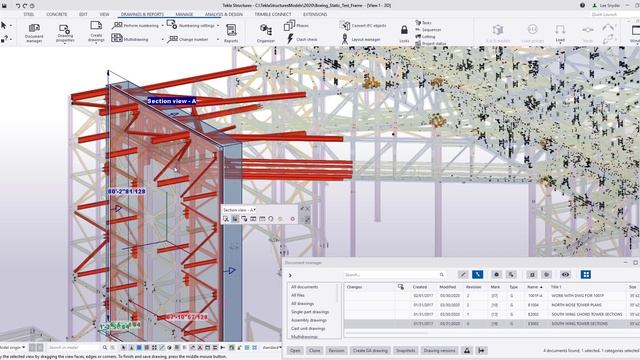Viewport: 640px width, 360px height.
Task: Toggle the highlighted second icon in Section view toolbar
Action: 235,219
